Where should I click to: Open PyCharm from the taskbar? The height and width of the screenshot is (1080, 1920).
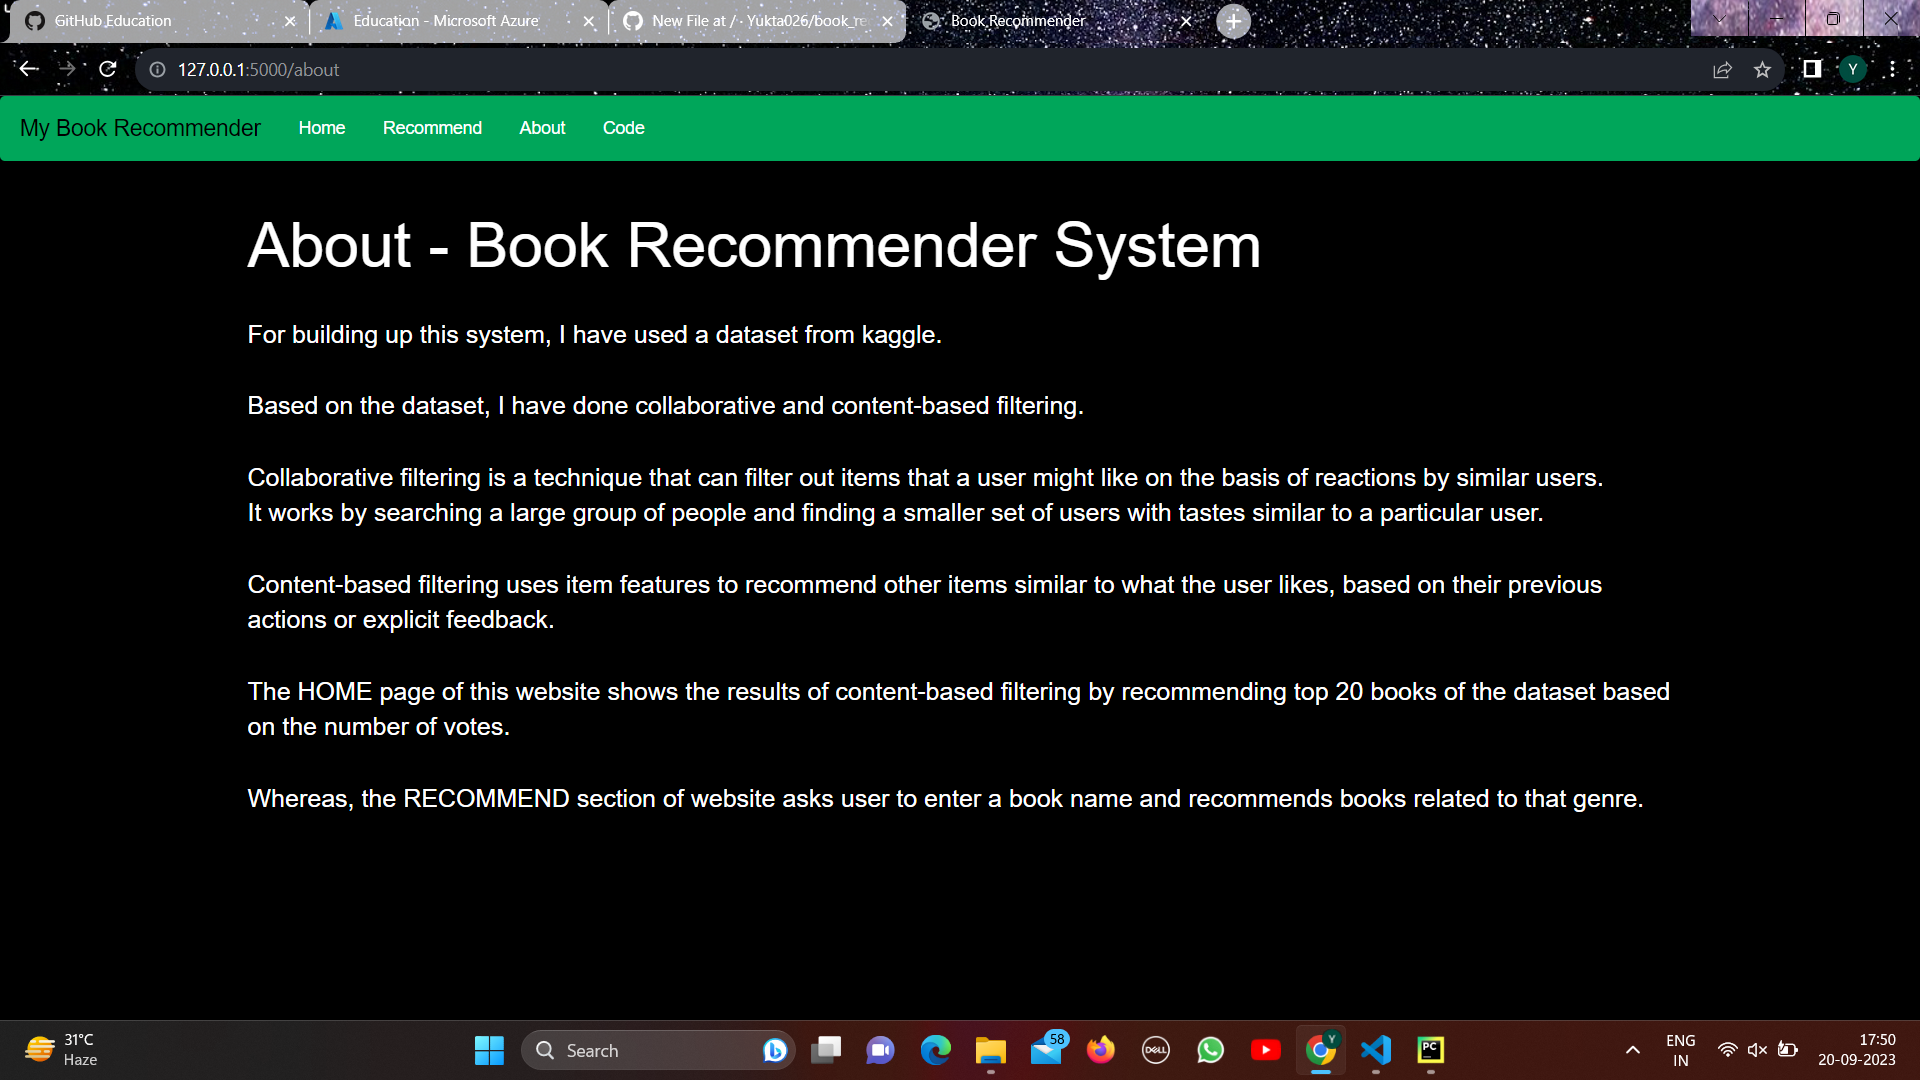(x=1430, y=1050)
